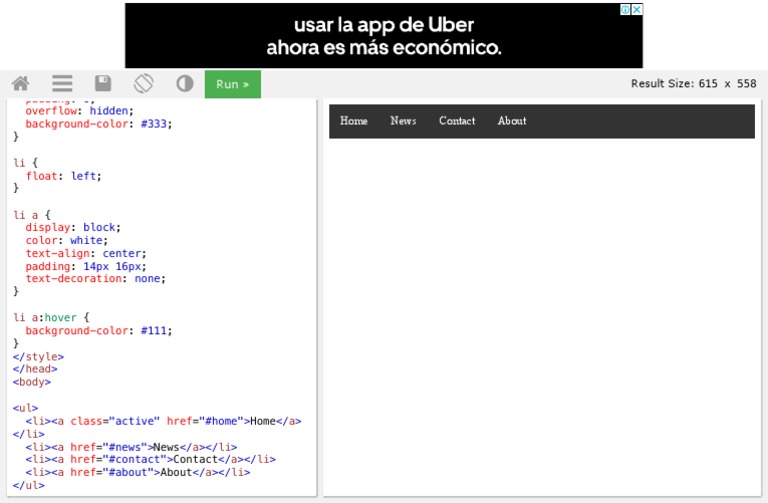Open the Uber app advertisement banner
The image size is (768, 503).
(383, 36)
